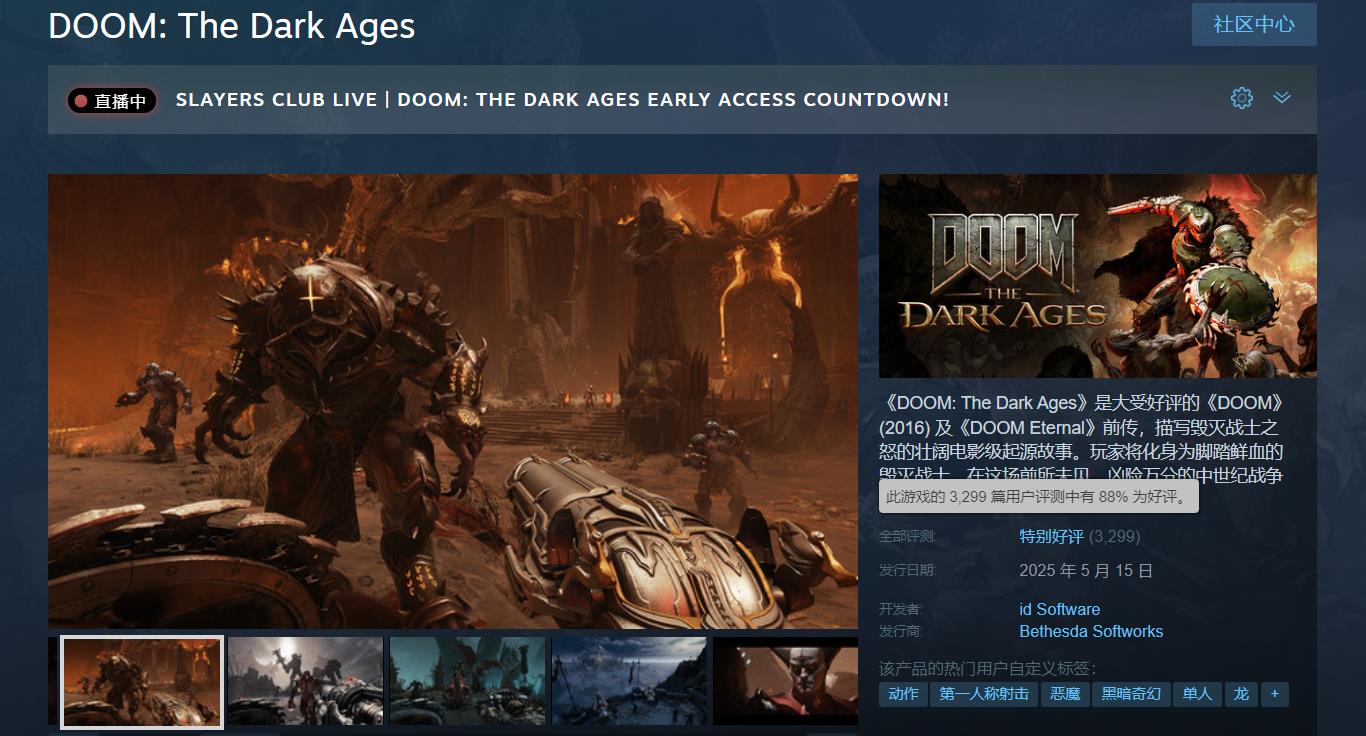Open broadcast settings gear icon
Screen dimensions: 1366x736
click(x=1241, y=98)
